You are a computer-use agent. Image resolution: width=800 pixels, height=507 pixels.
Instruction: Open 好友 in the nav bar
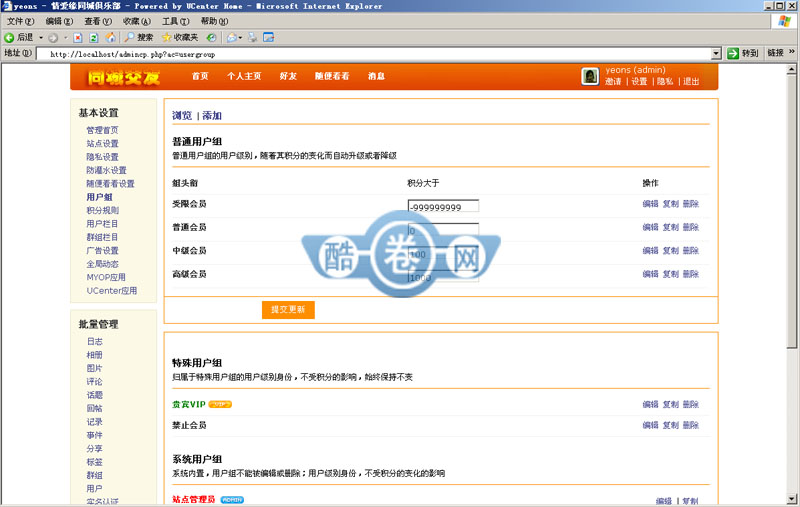point(288,76)
